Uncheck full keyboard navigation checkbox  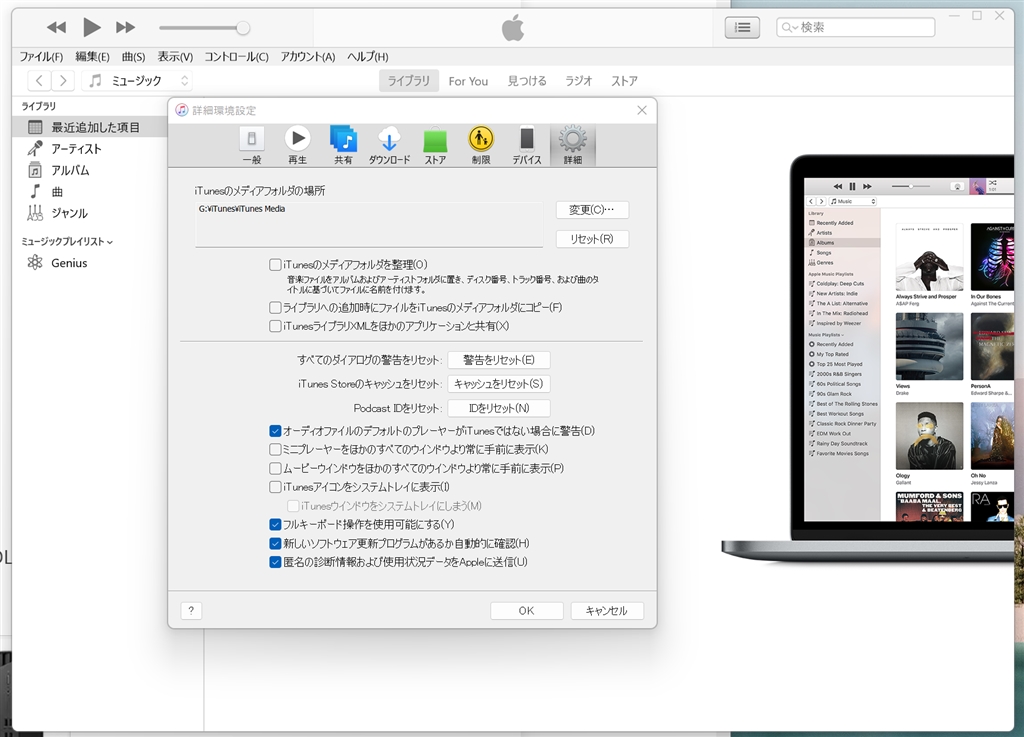coord(275,524)
